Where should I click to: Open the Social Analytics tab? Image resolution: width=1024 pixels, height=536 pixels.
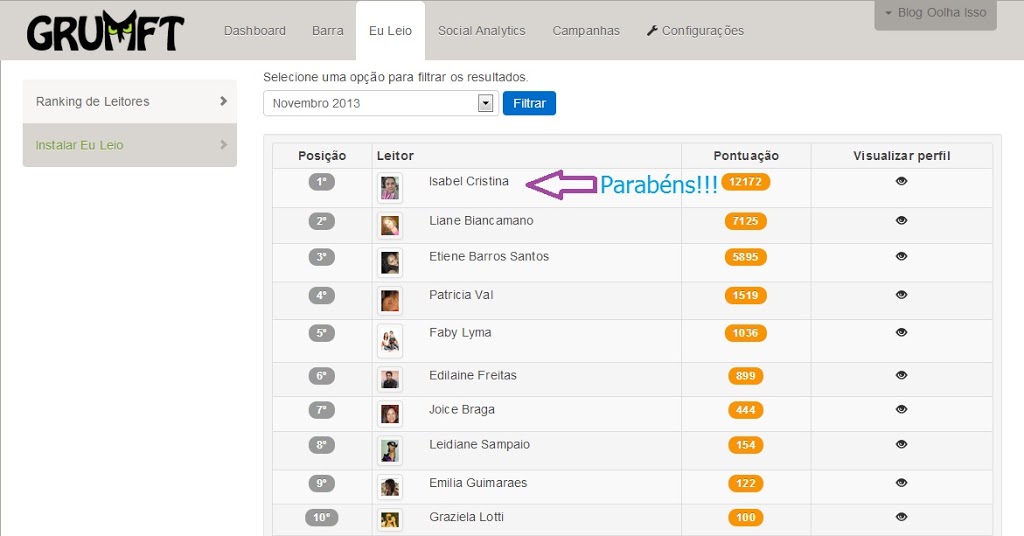pos(481,31)
